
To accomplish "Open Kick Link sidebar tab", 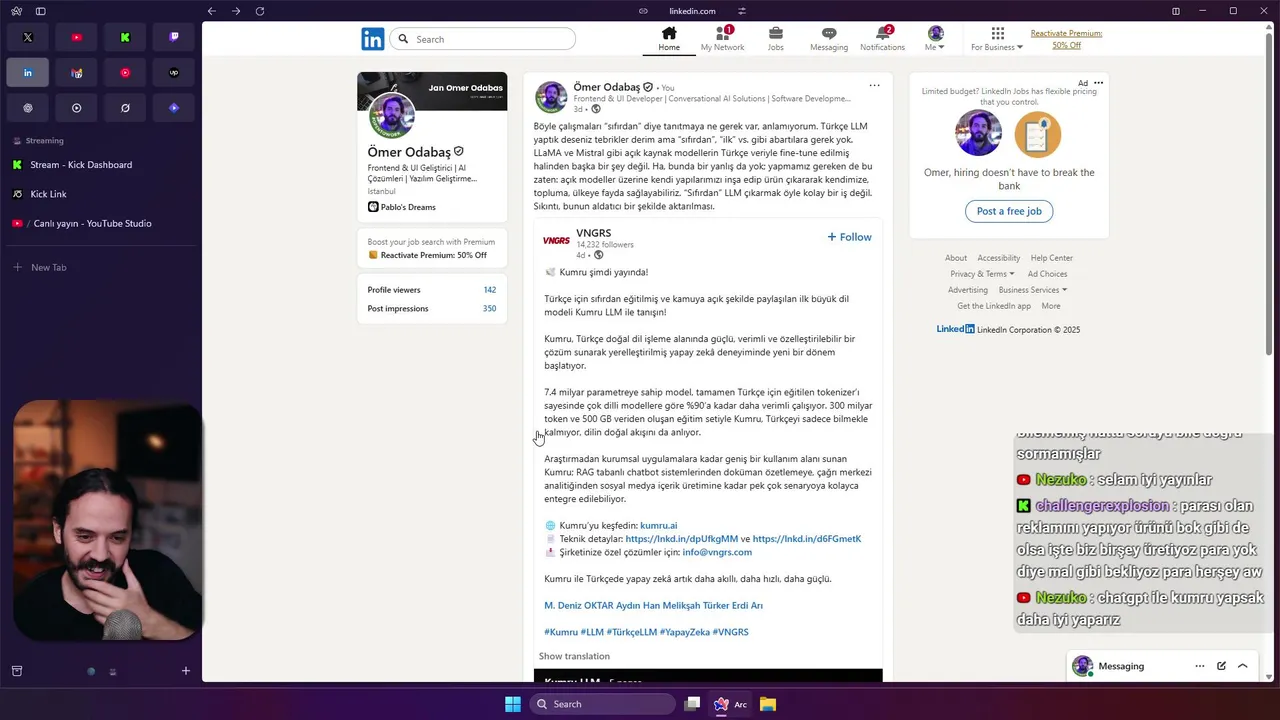I will (x=101, y=194).
